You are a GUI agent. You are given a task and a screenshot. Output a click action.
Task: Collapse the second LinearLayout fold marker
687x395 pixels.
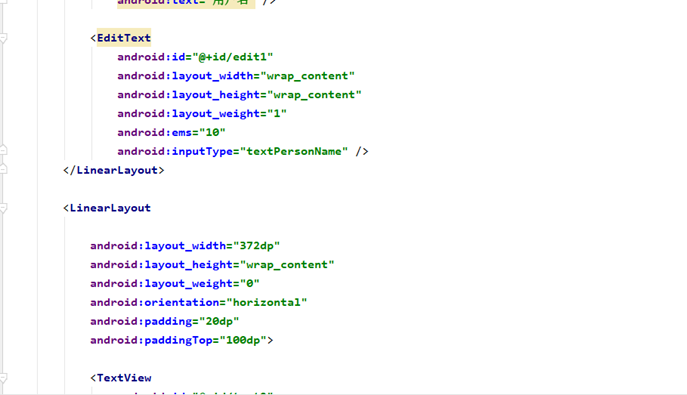(x=3, y=208)
